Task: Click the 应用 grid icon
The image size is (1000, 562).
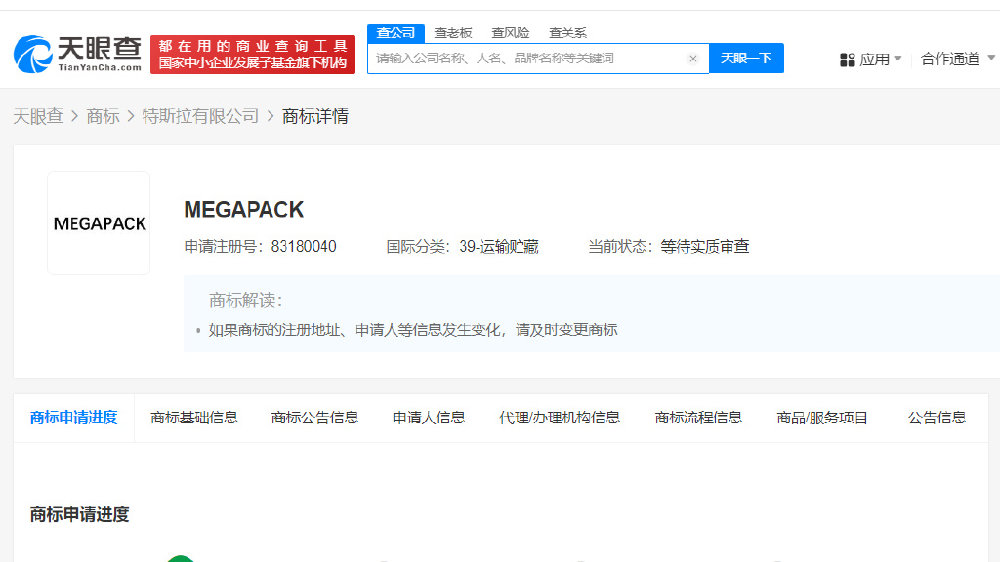Action: click(847, 59)
